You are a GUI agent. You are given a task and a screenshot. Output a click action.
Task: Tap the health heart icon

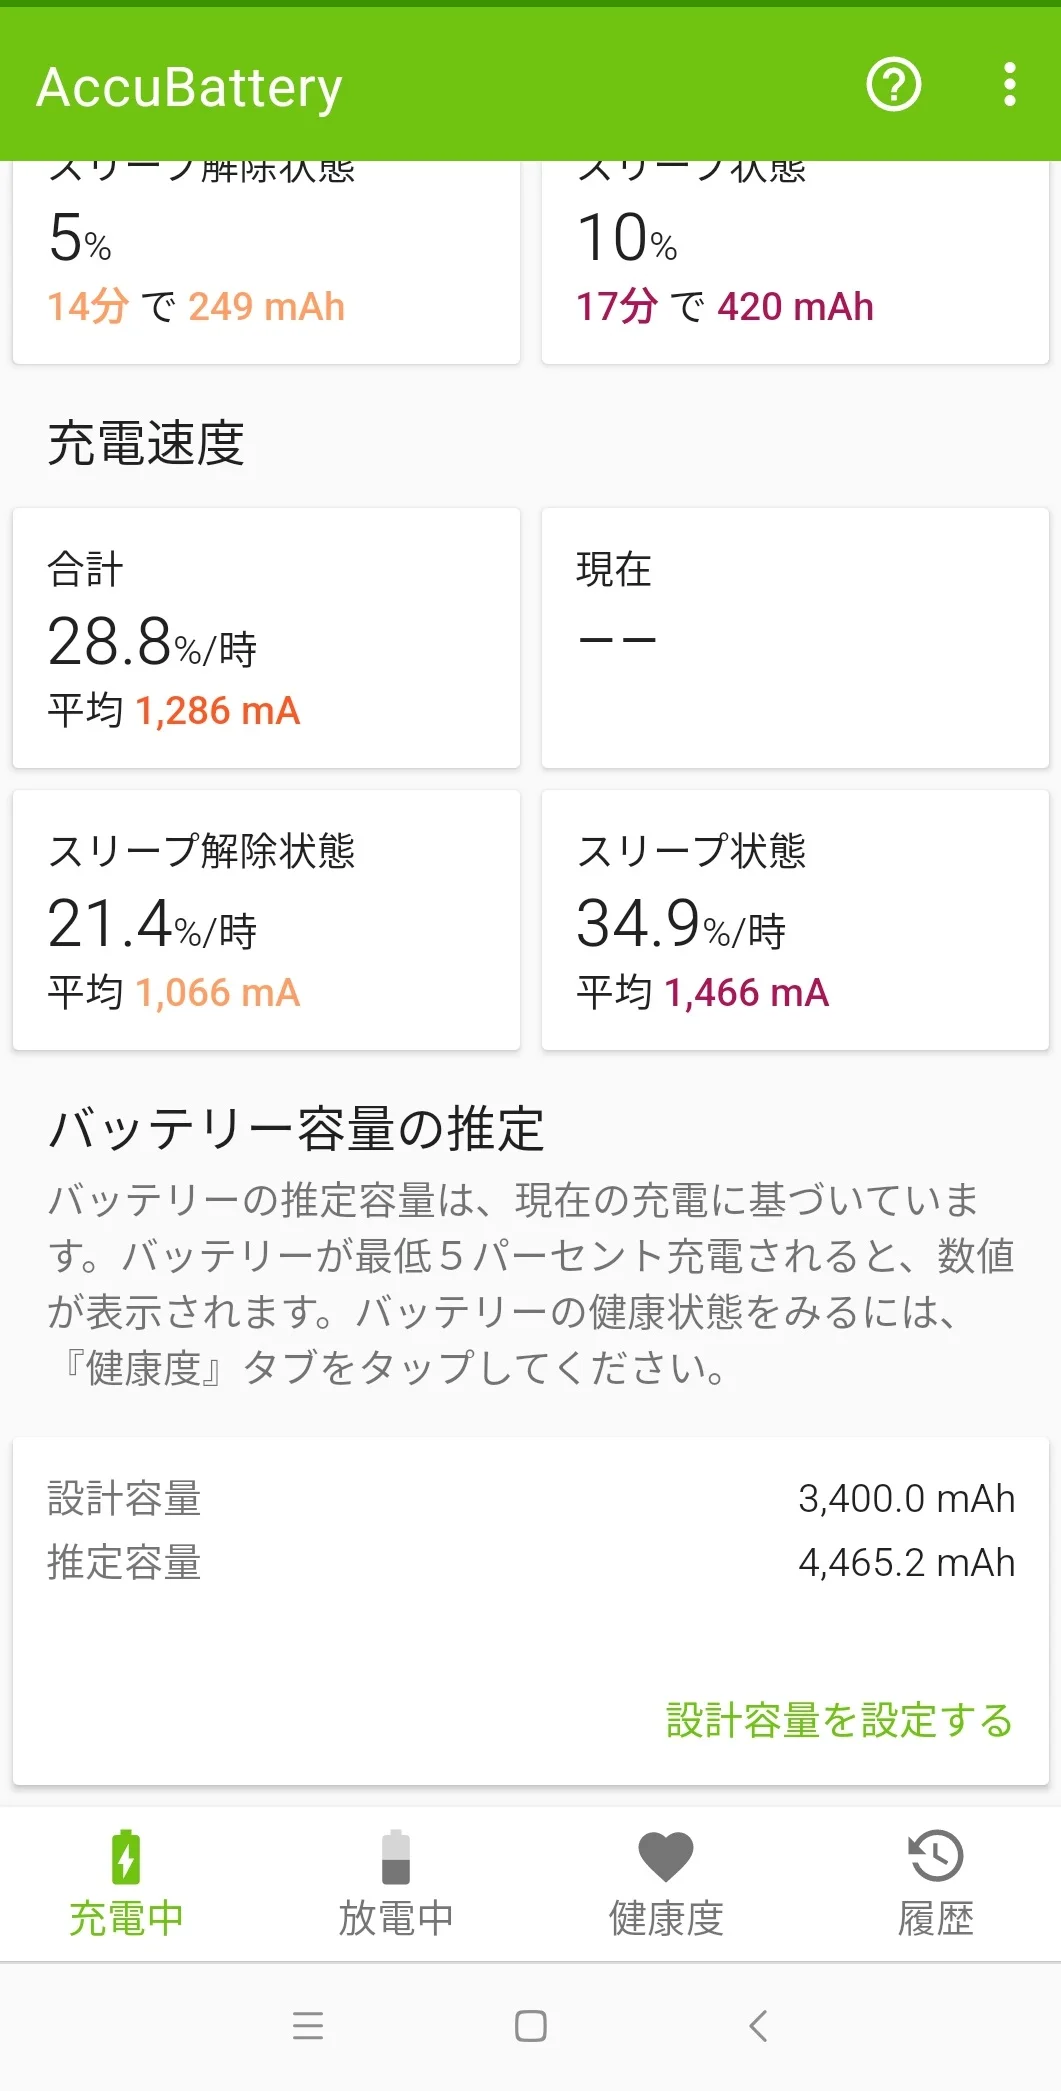[x=666, y=1856]
